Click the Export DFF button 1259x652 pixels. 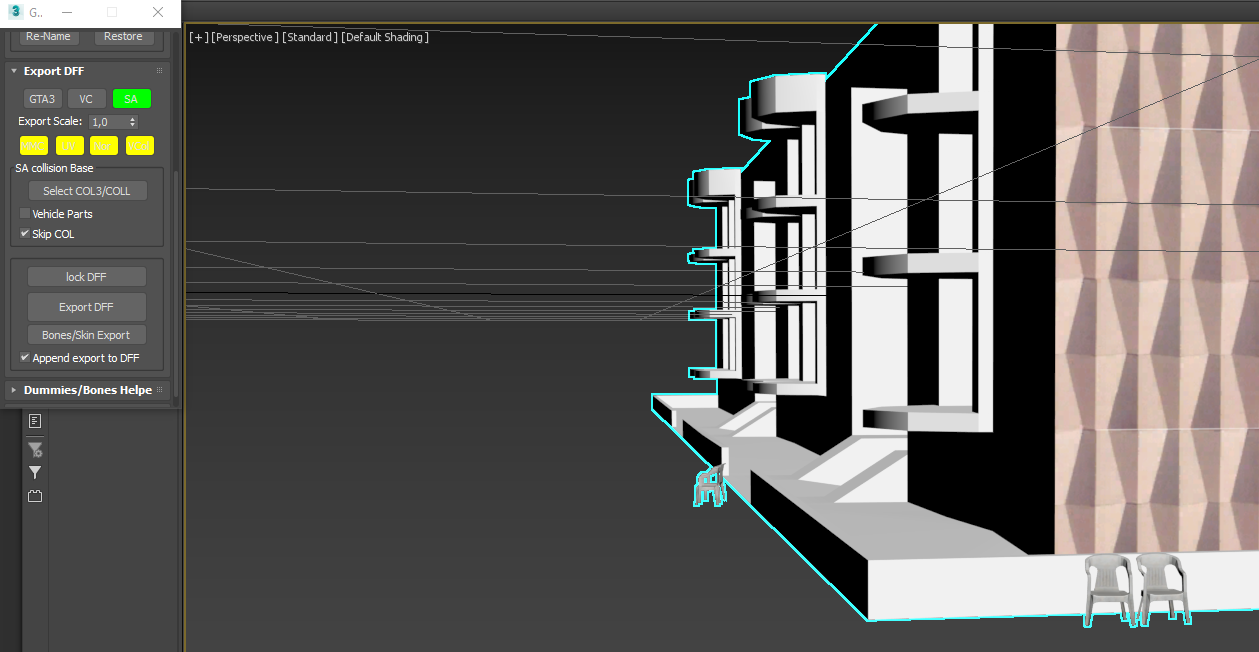pyautogui.click(x=87, y=307)
